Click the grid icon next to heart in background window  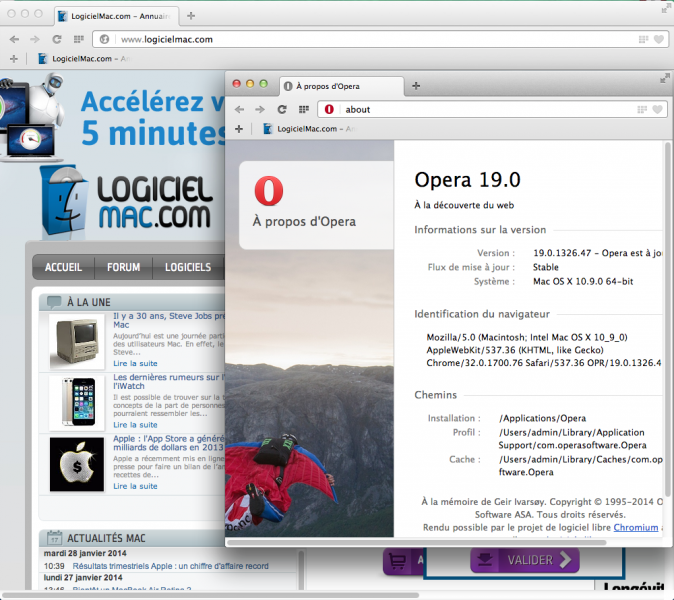(643, 40)
